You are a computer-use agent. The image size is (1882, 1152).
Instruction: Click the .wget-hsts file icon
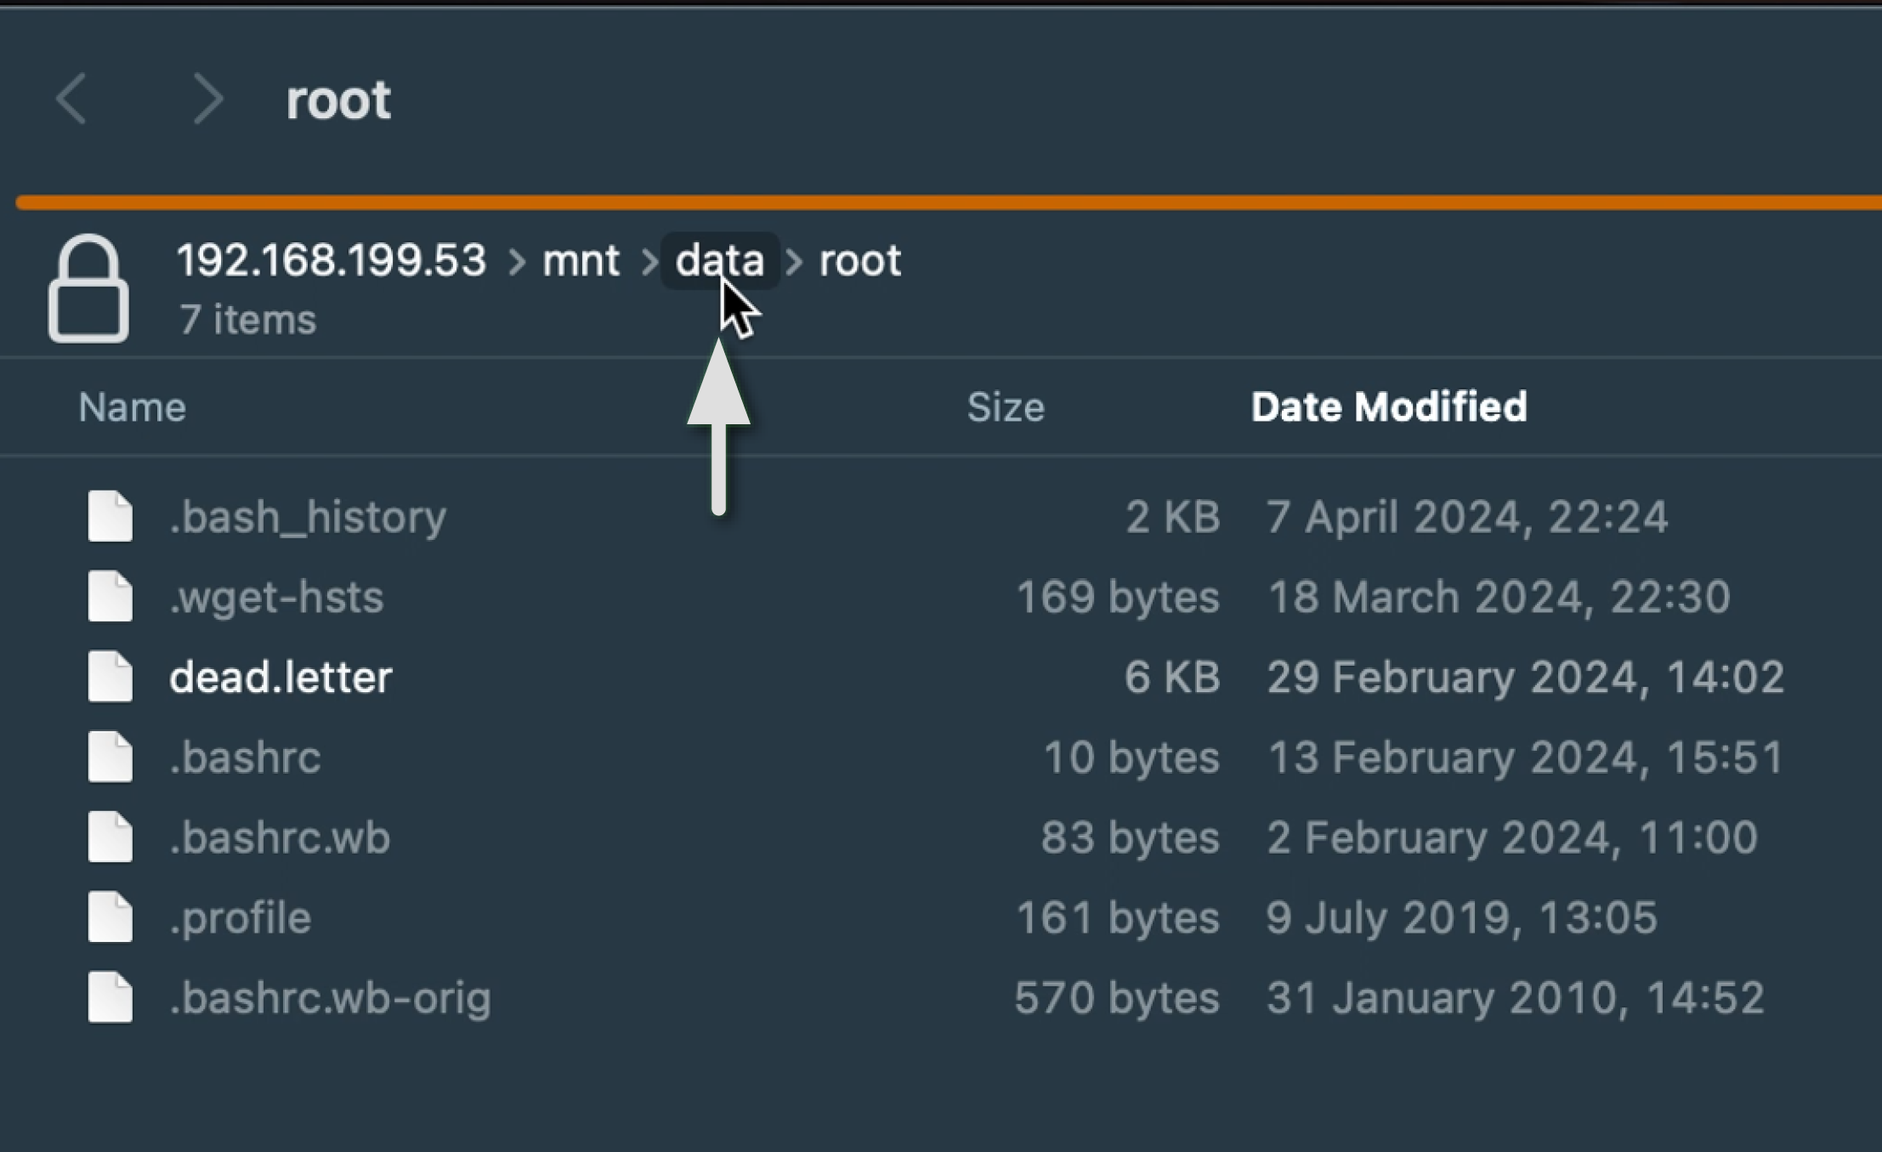(110, 597)
